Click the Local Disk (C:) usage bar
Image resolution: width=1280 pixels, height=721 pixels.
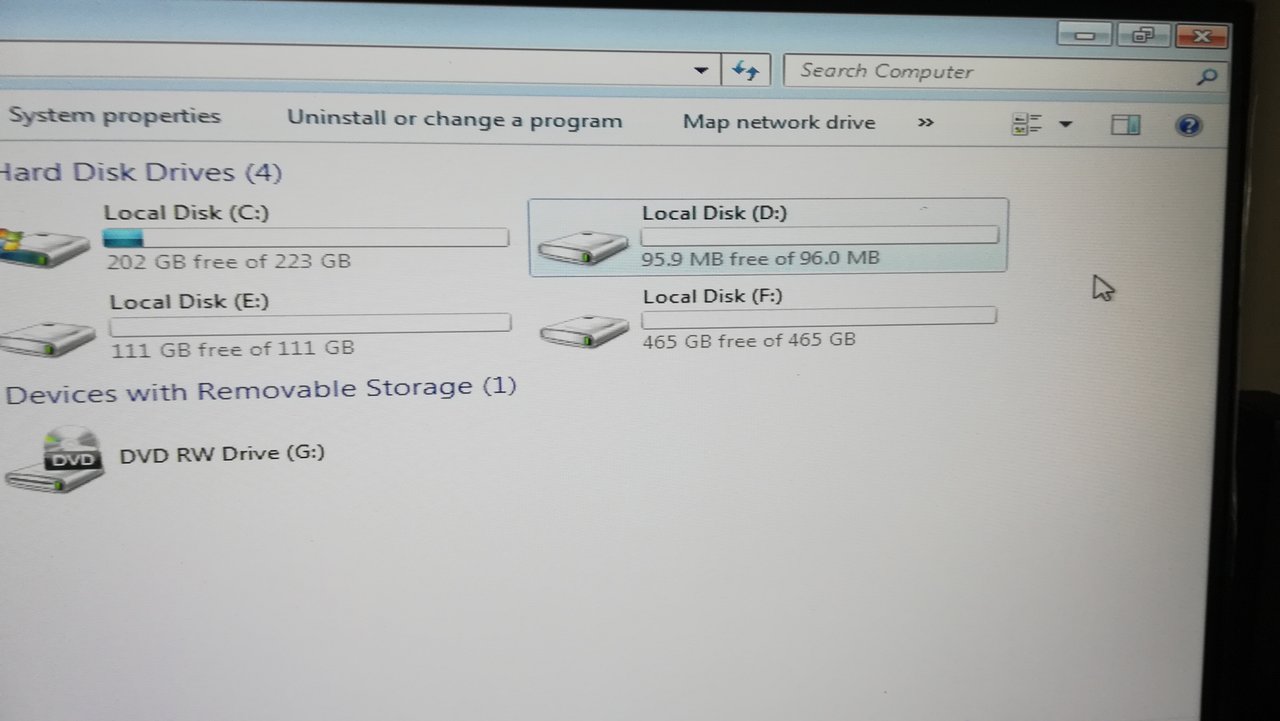coord(306,237)
